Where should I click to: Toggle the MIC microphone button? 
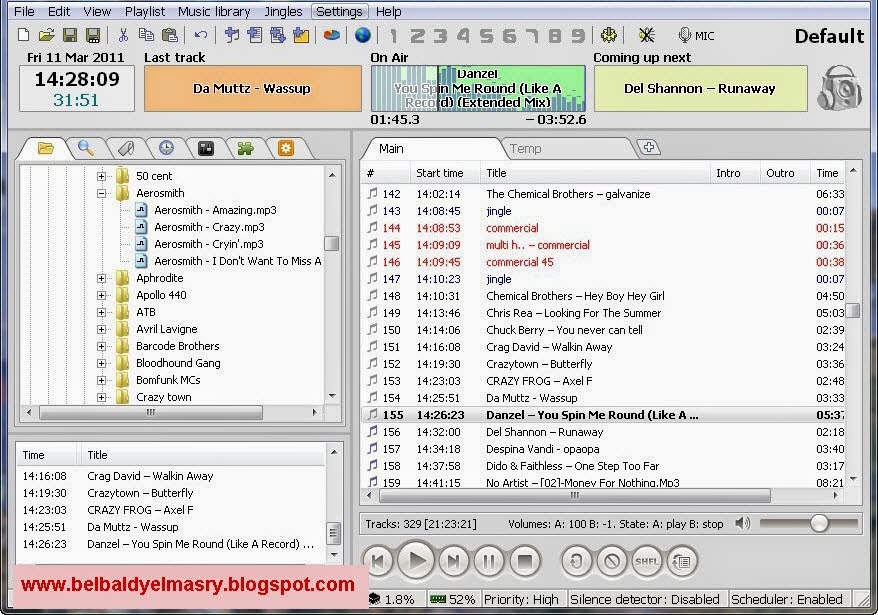[696, 36]
